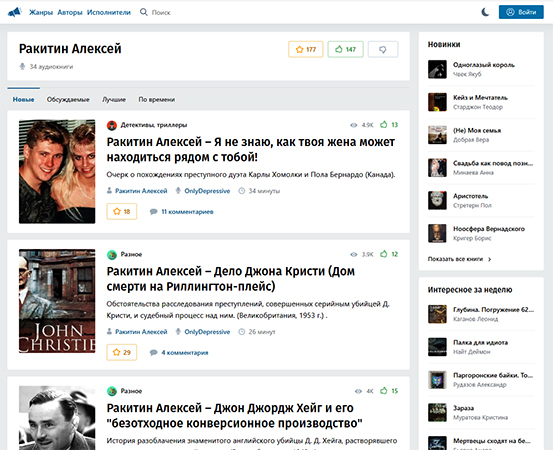The height and width of the screenshot is (450, 553).
Task: Dislike the author with thumbs down button
Action: (383, 49)
